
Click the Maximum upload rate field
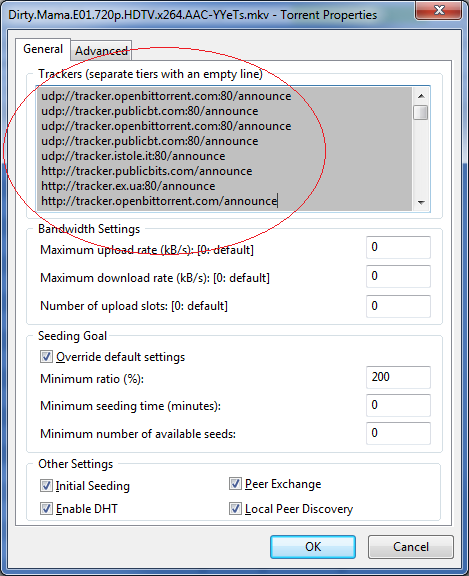click(x=398, y=247)
